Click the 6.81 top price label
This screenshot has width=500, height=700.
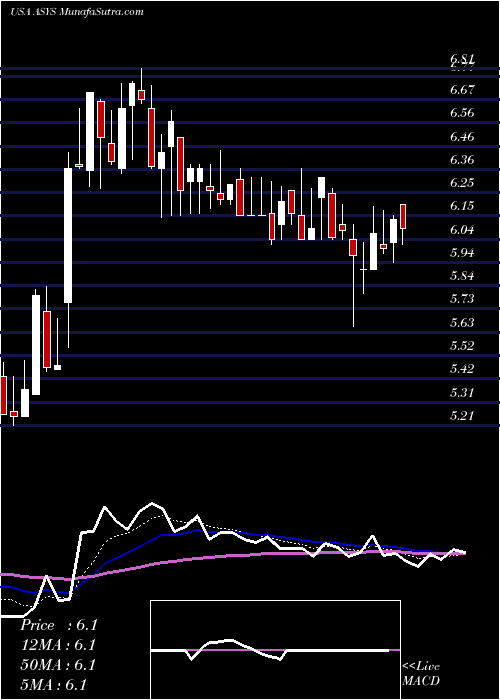(x=462, y=59)
